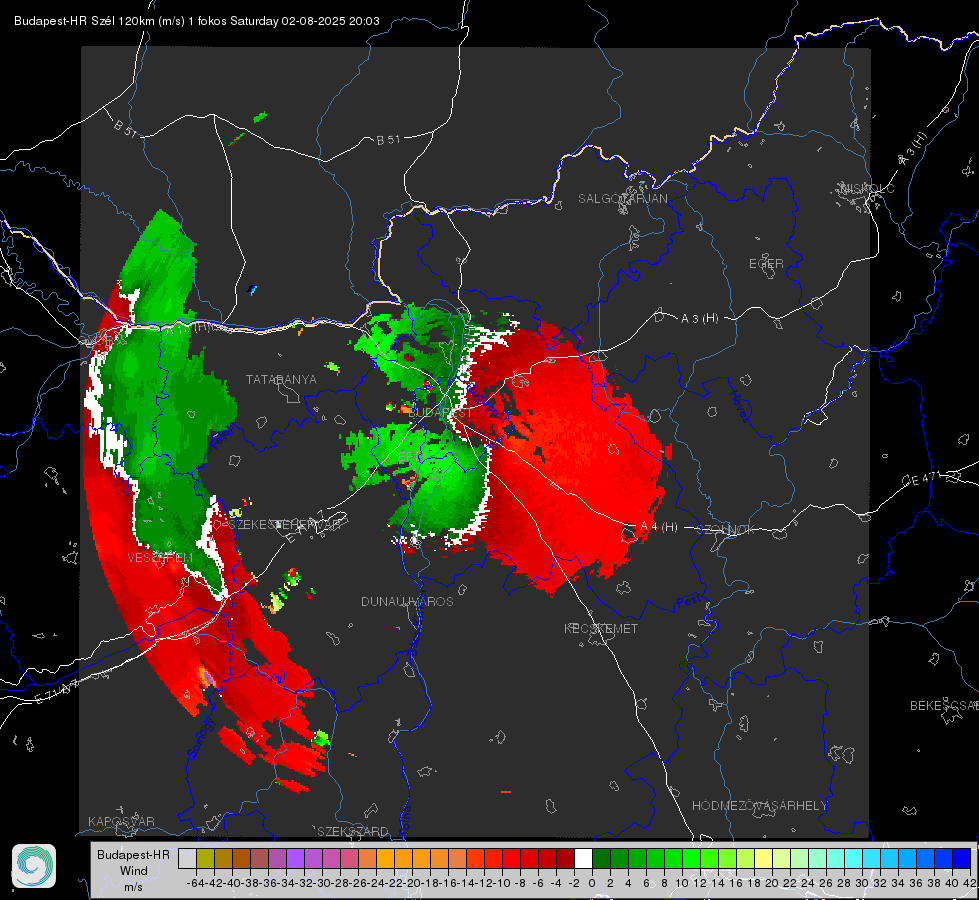The image size is (979, 900).
Task: Click the 'A 4 (H)' road label
Action: [x=659, y=527]
